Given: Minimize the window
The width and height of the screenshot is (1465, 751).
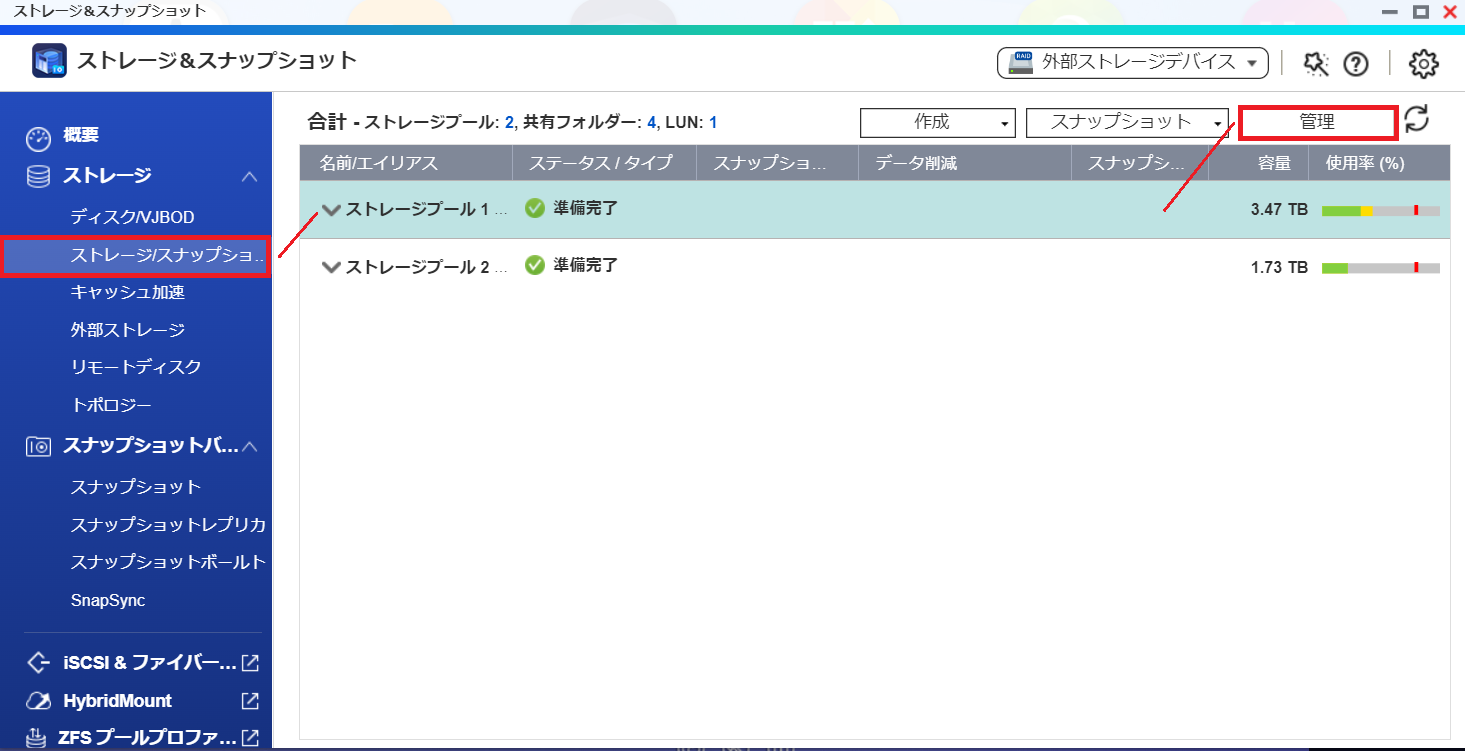Looking at the screenshot, I should pyautogui.click(x=1391, y=12).
